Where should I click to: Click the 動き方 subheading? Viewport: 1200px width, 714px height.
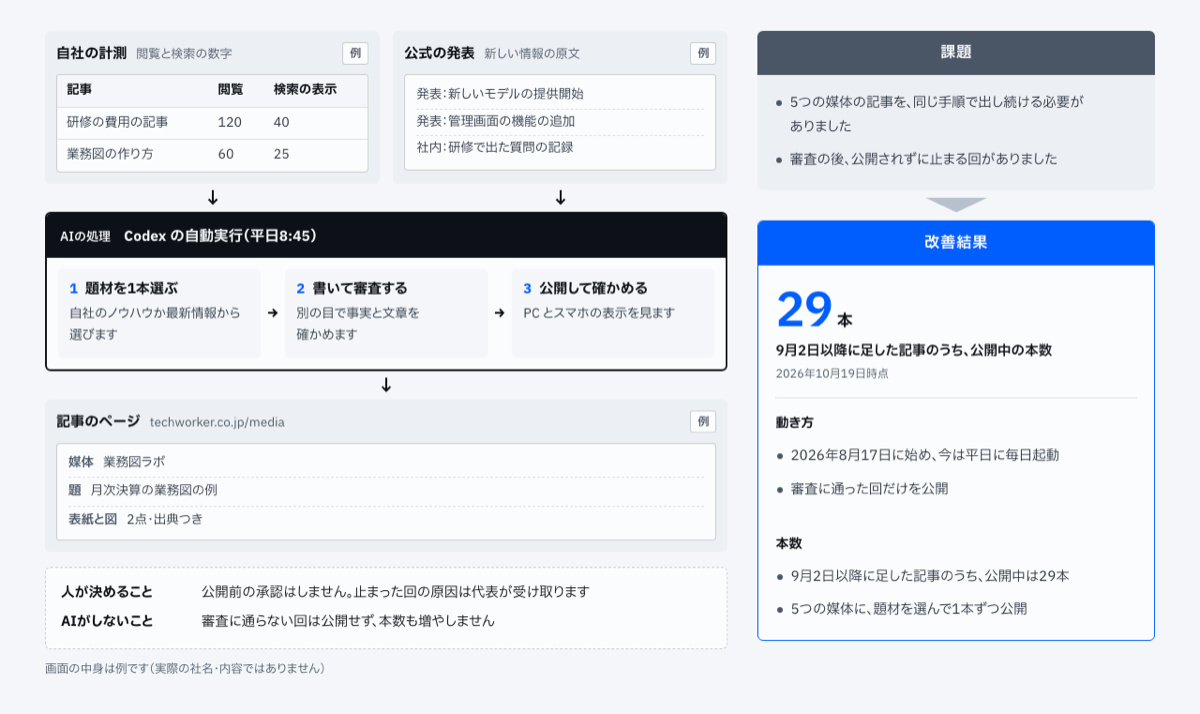tap(795, 422)
